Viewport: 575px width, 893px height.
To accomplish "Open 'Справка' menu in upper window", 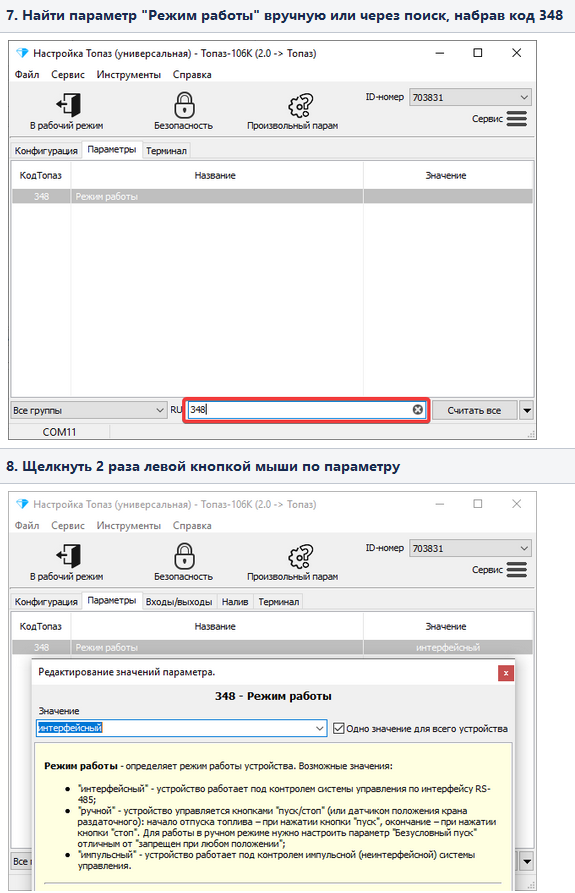I will 192,75.
